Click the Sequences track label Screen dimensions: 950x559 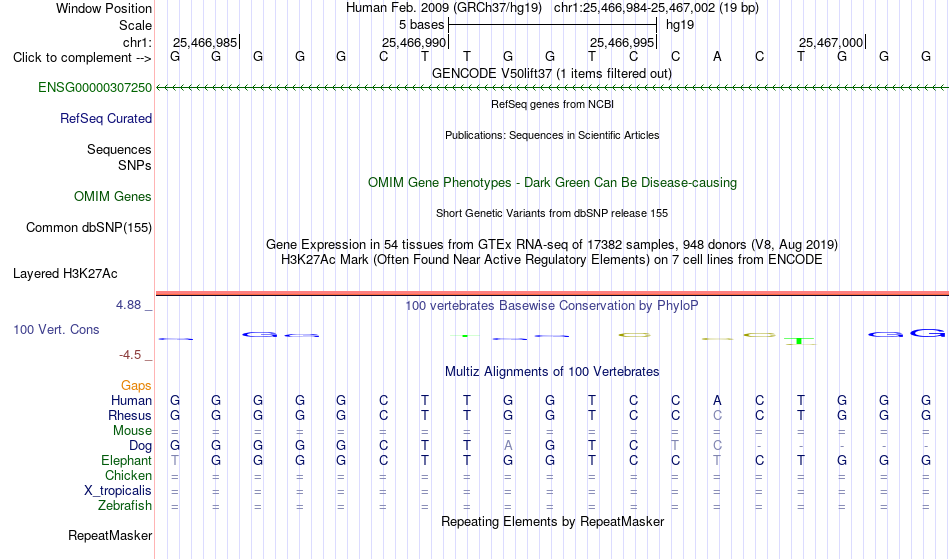(x=119, y=150)
